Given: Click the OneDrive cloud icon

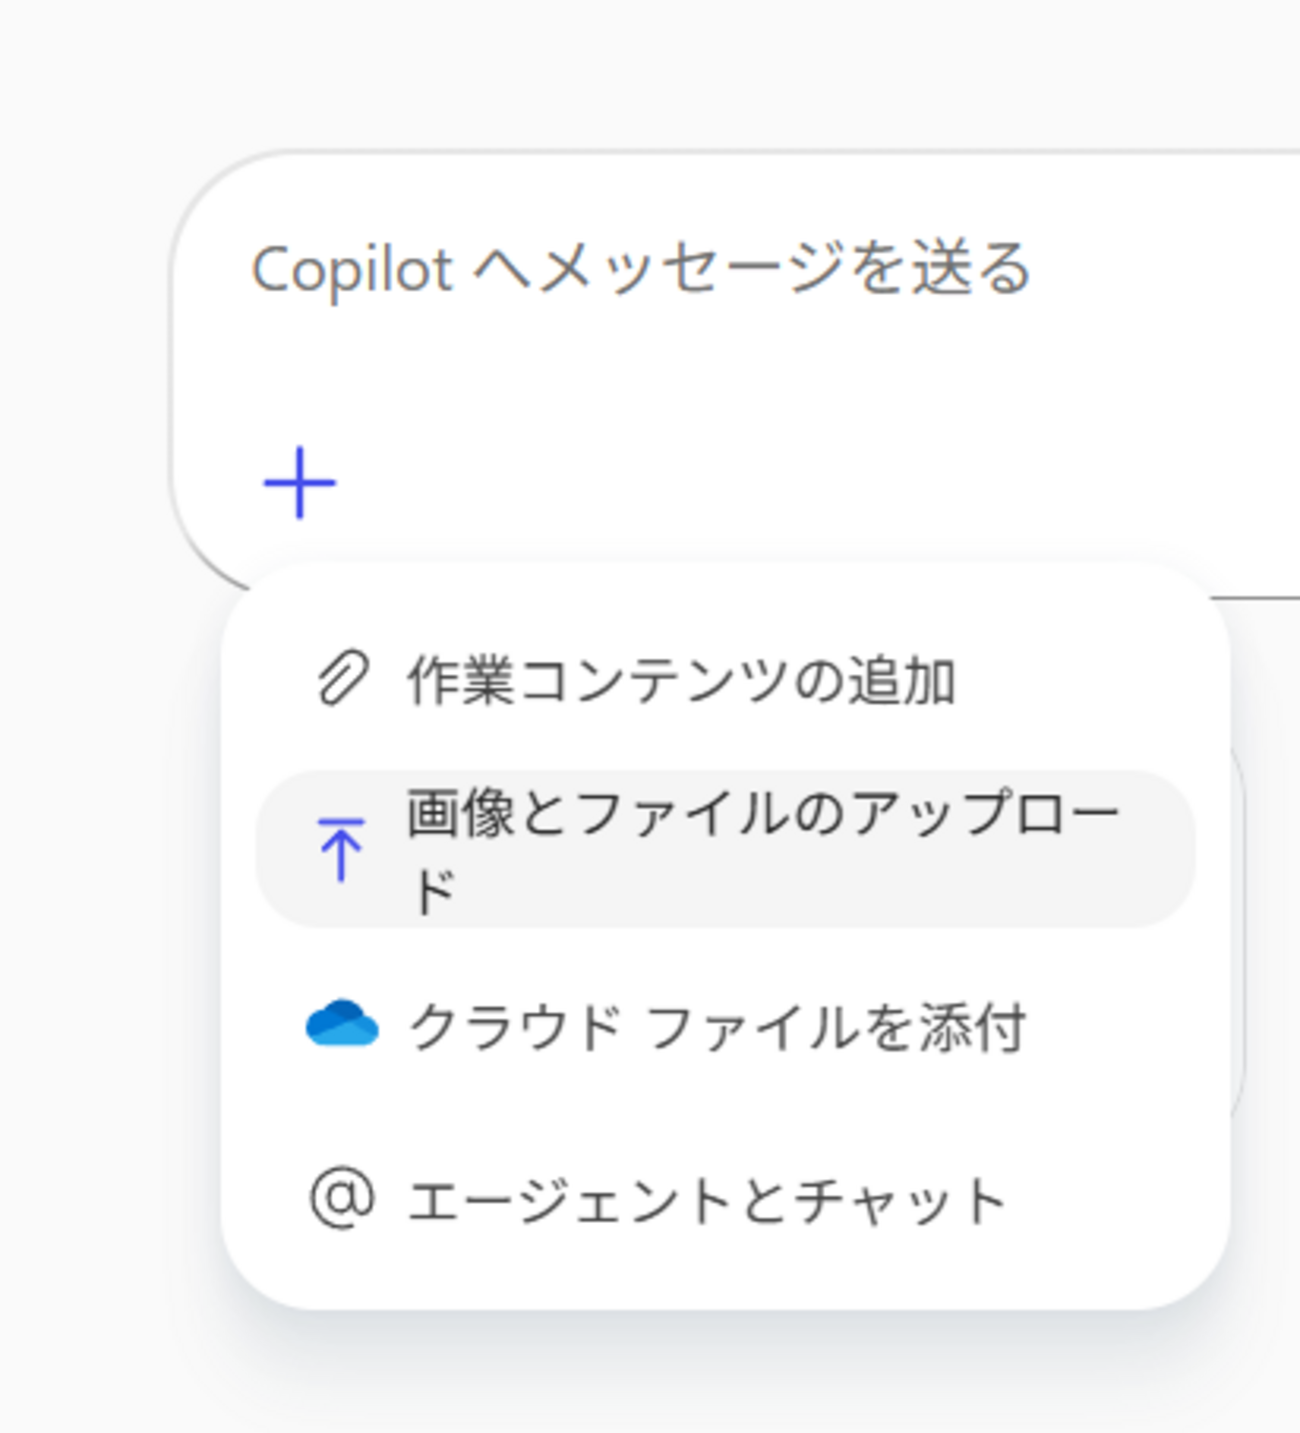Looking at the screenshot, I should (x=342, y=1024).
